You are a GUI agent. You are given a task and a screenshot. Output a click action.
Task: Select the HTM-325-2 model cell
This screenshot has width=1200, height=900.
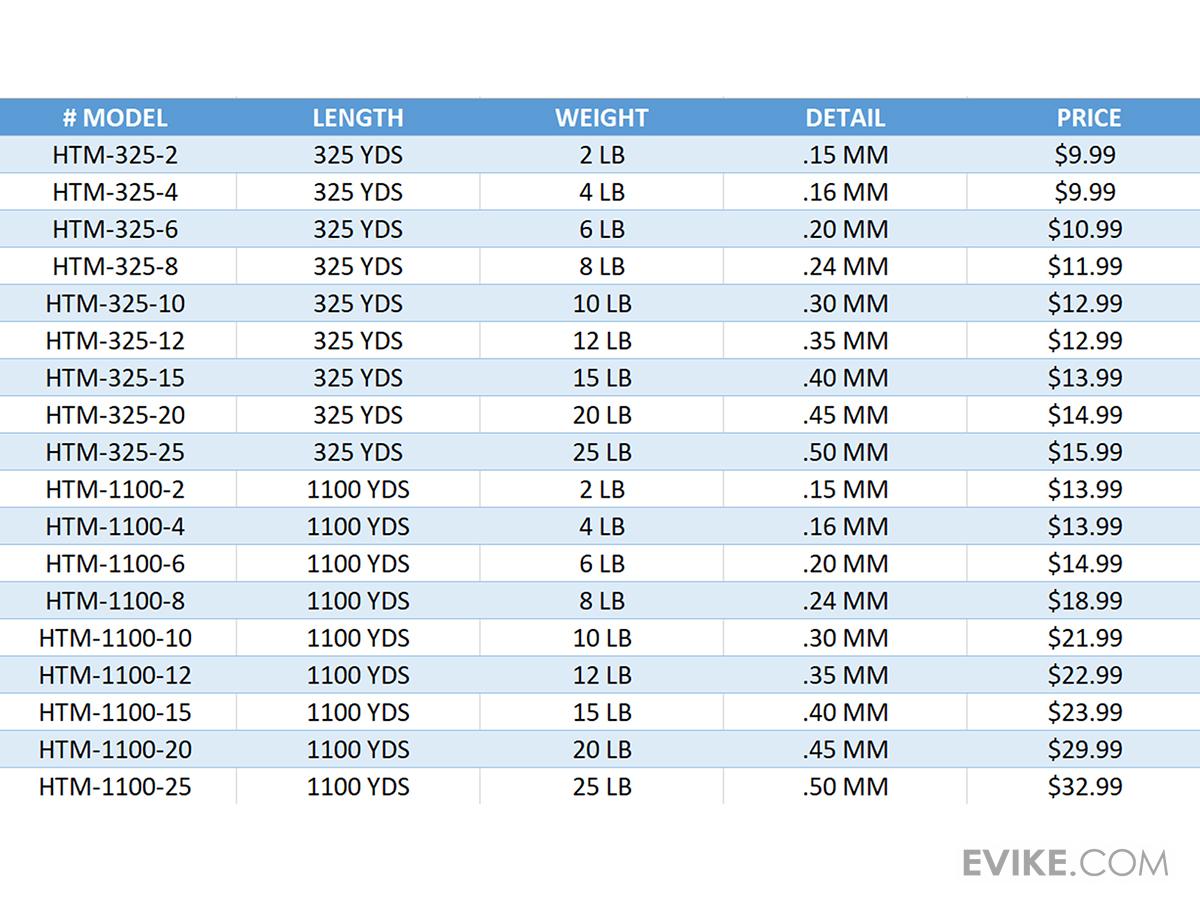click(115, 155)
